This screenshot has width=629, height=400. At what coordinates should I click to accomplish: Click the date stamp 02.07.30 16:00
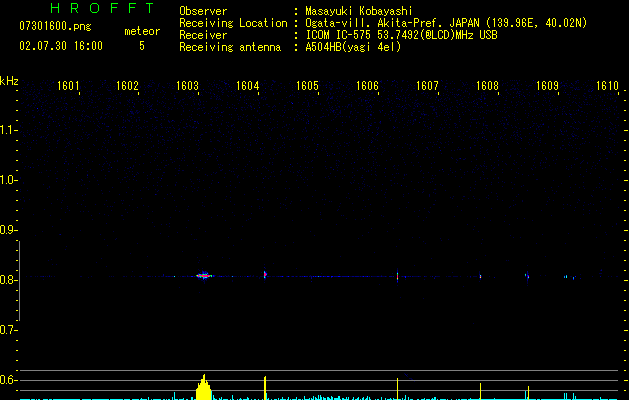coord(61,46)
